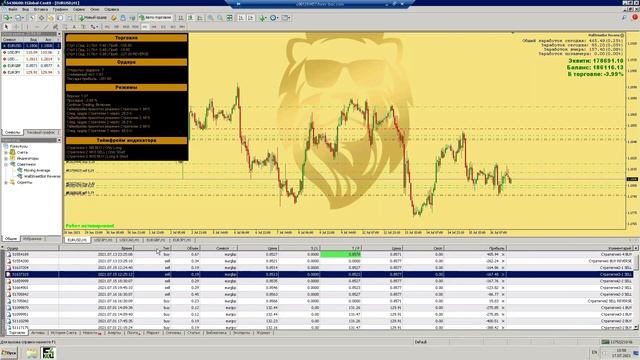Select EURGBP in Market Watch
Screen dimensions: 640x360
pyautogui.click(x=31, y=65)
